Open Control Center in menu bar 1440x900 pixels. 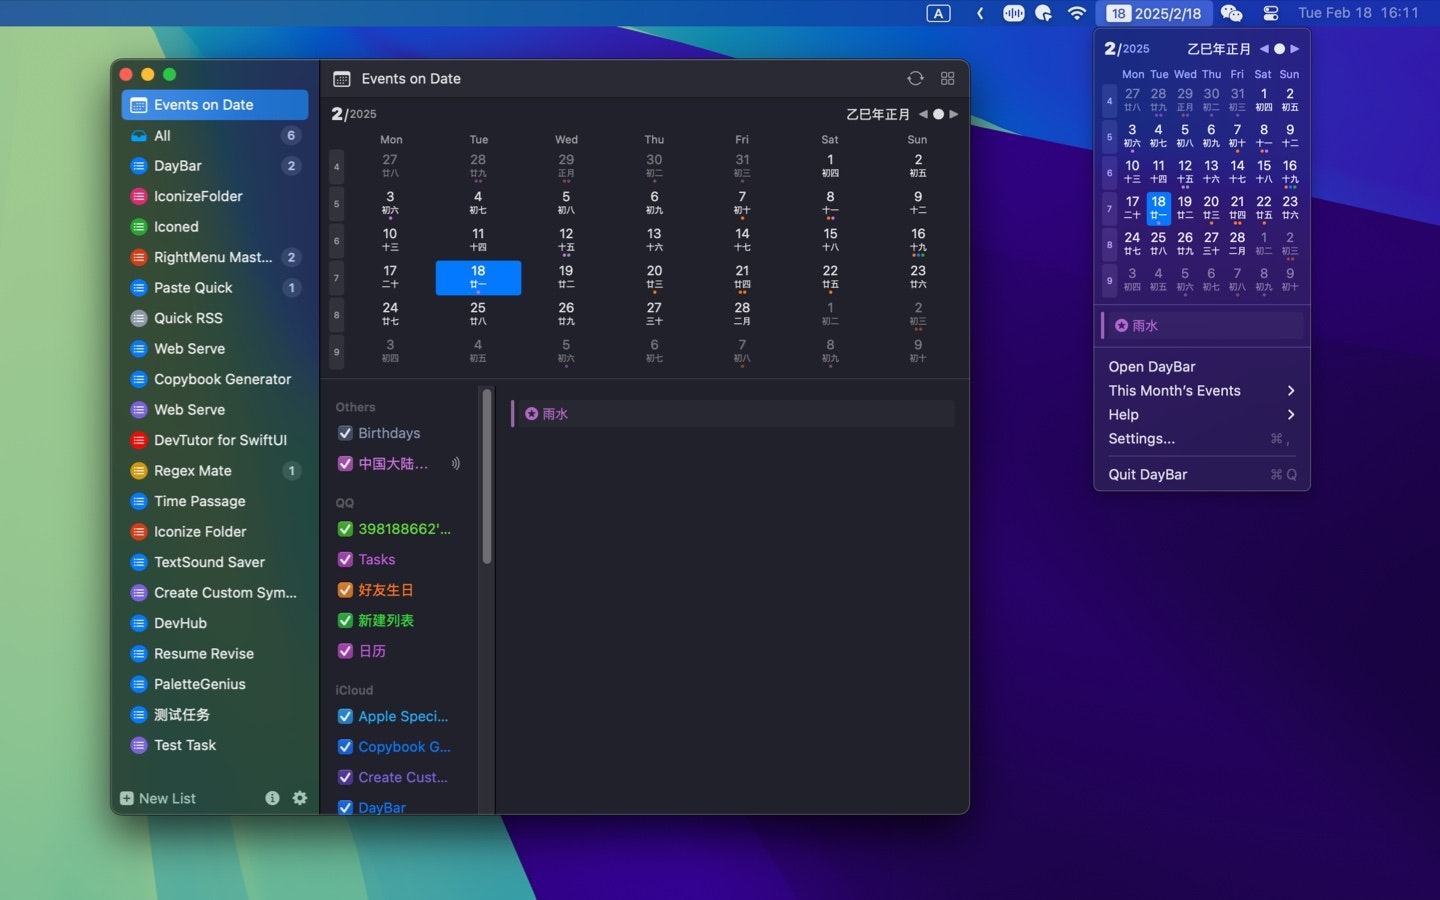(1271, 13)
